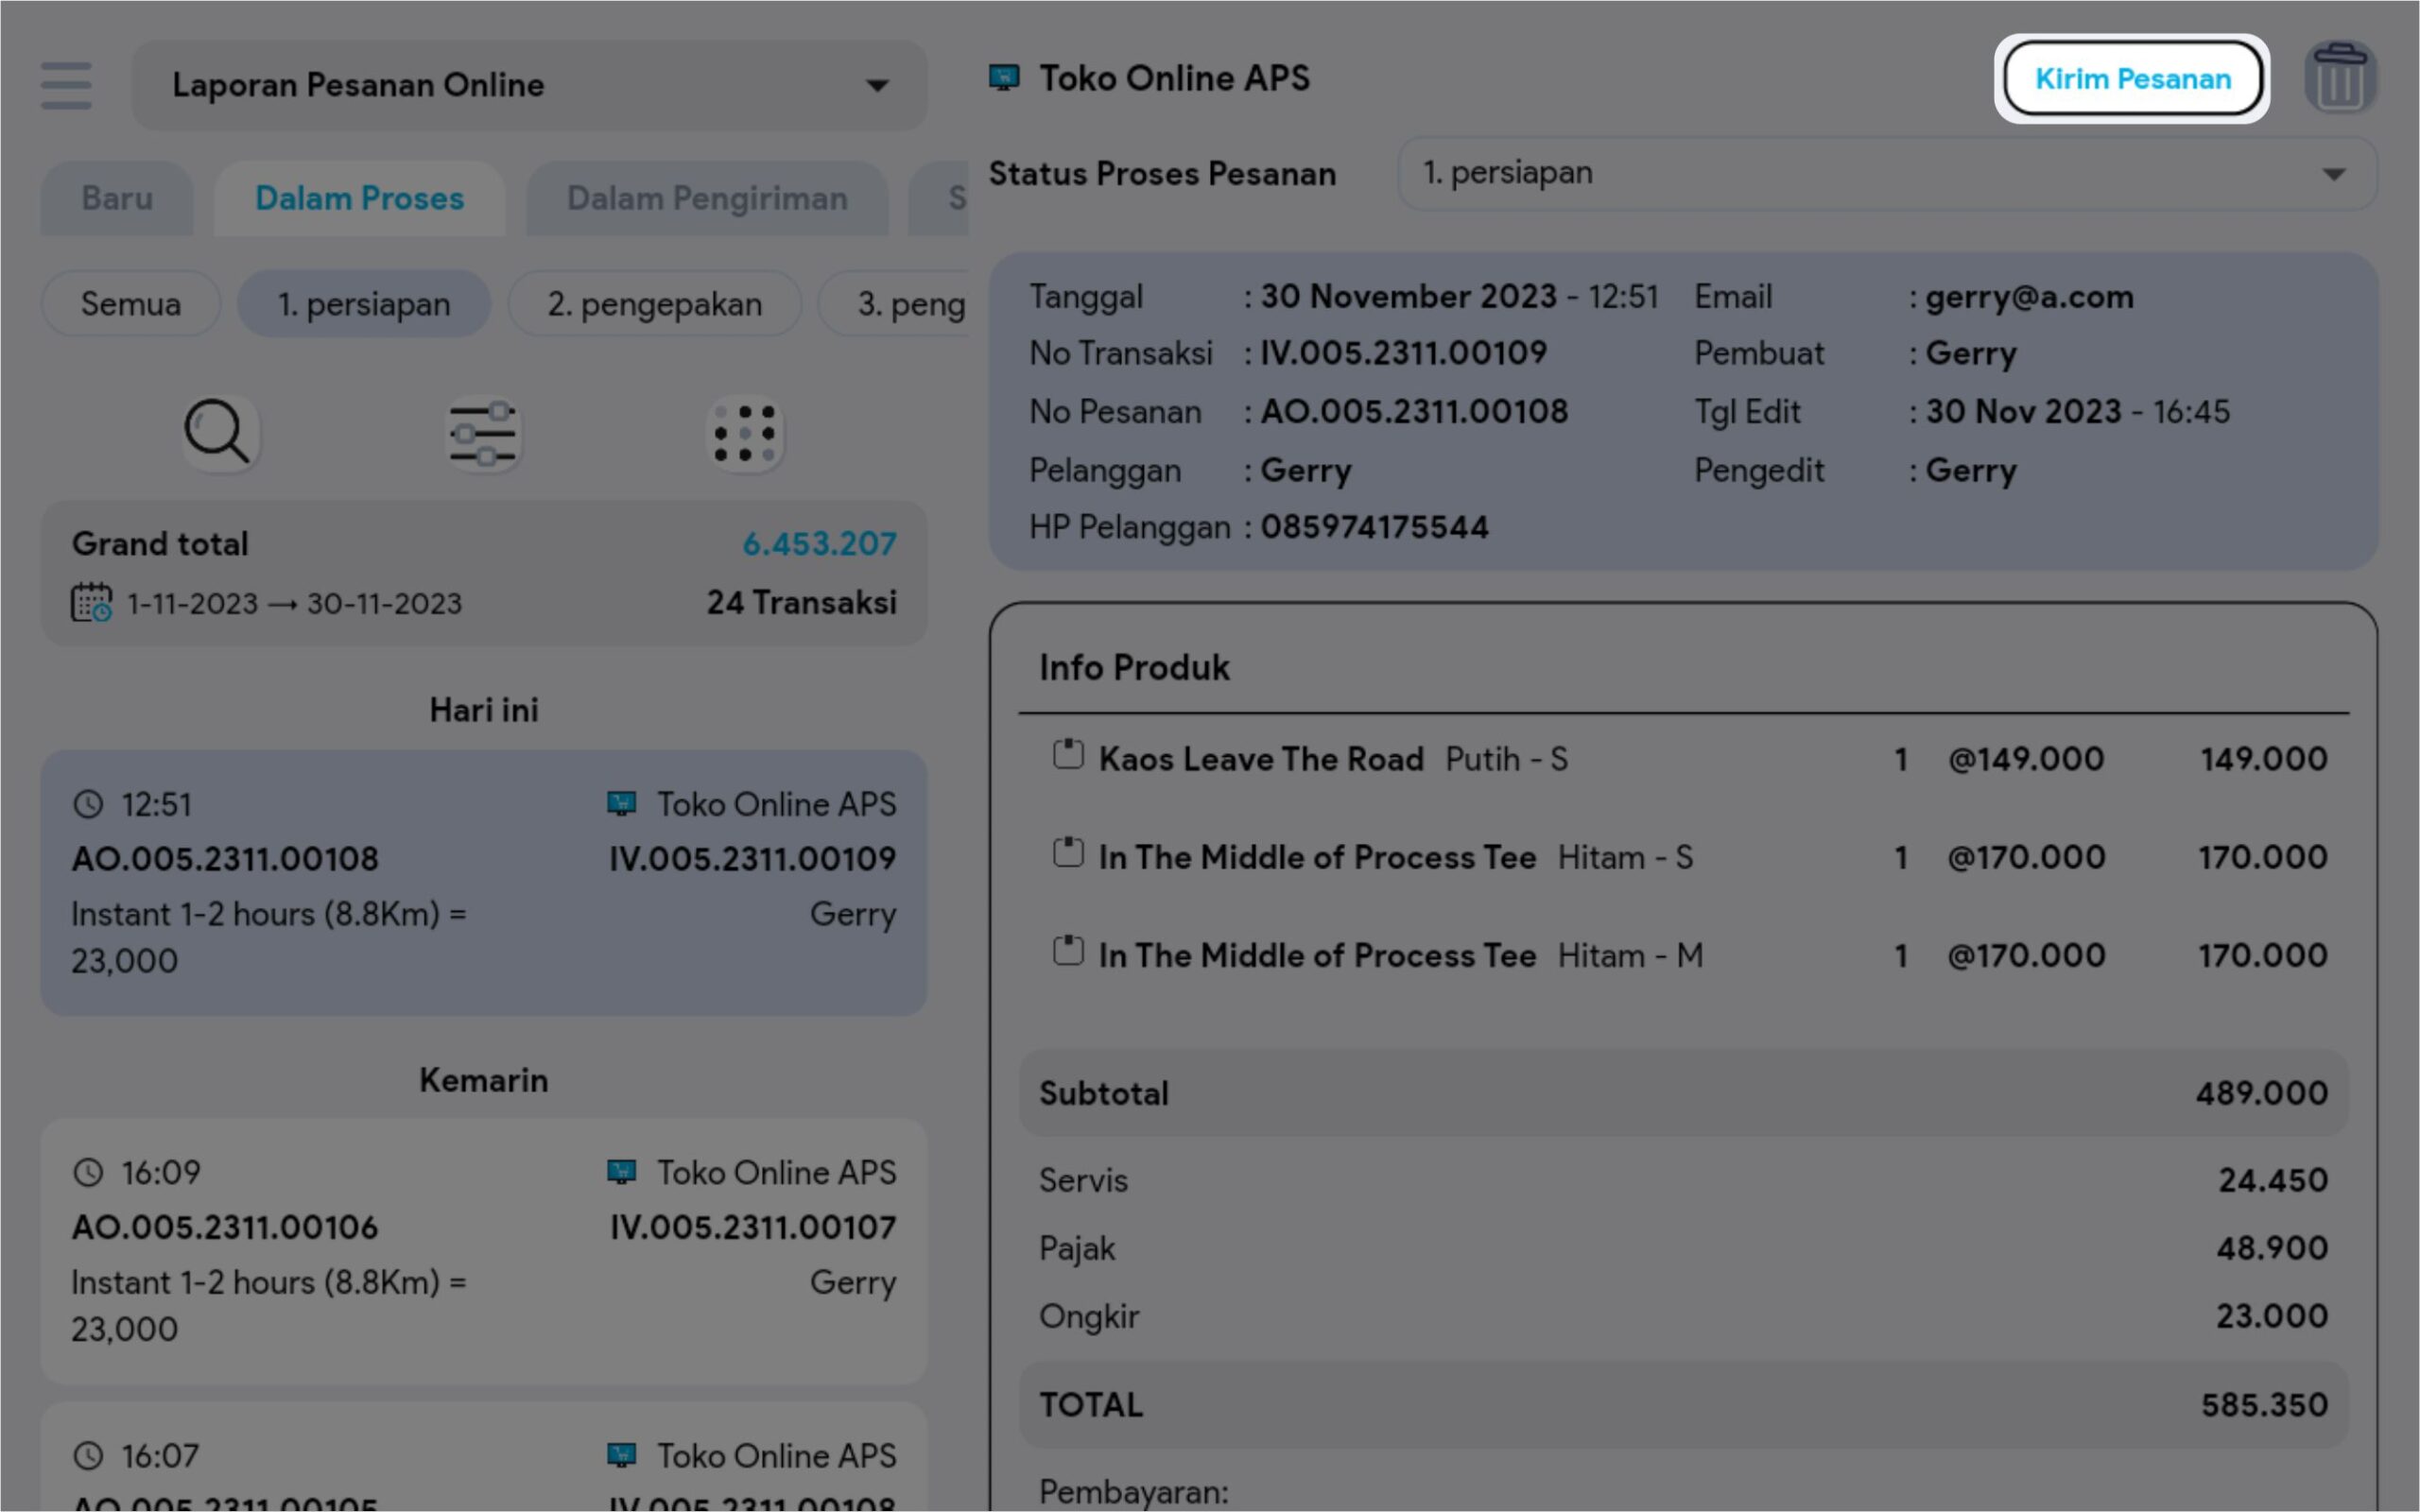Click the Toko Online APS header icon
Viewport: 2420px width, 1512px height.
1004,78
